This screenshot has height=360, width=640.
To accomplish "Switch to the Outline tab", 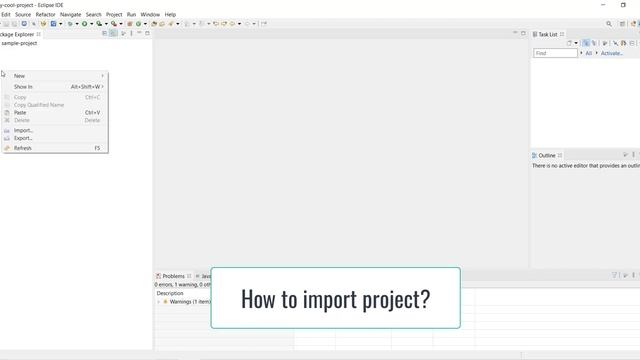I will [x=547, y=155].
